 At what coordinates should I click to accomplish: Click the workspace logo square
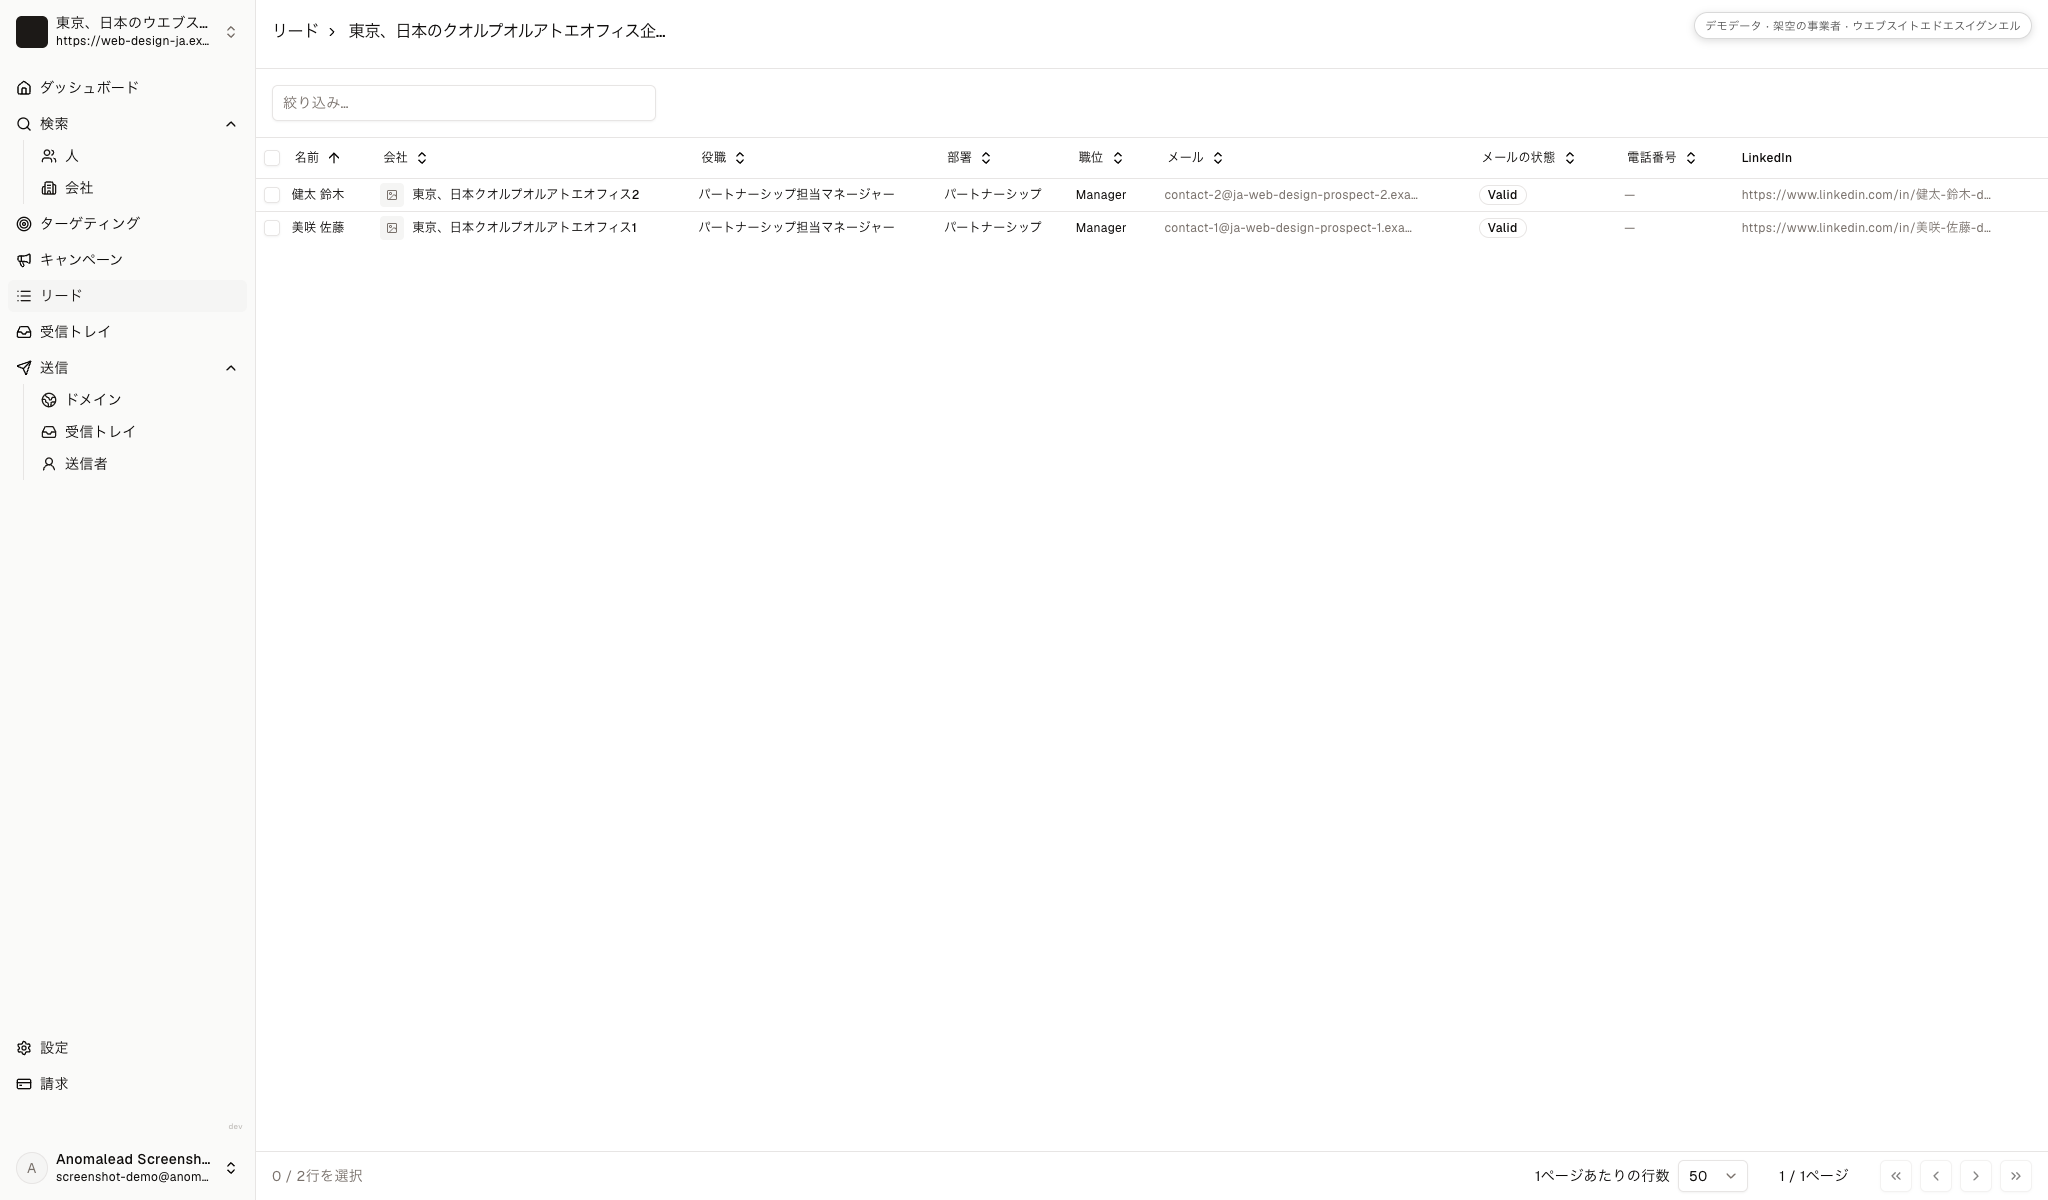pyautogui.click(x=32, y=32)
